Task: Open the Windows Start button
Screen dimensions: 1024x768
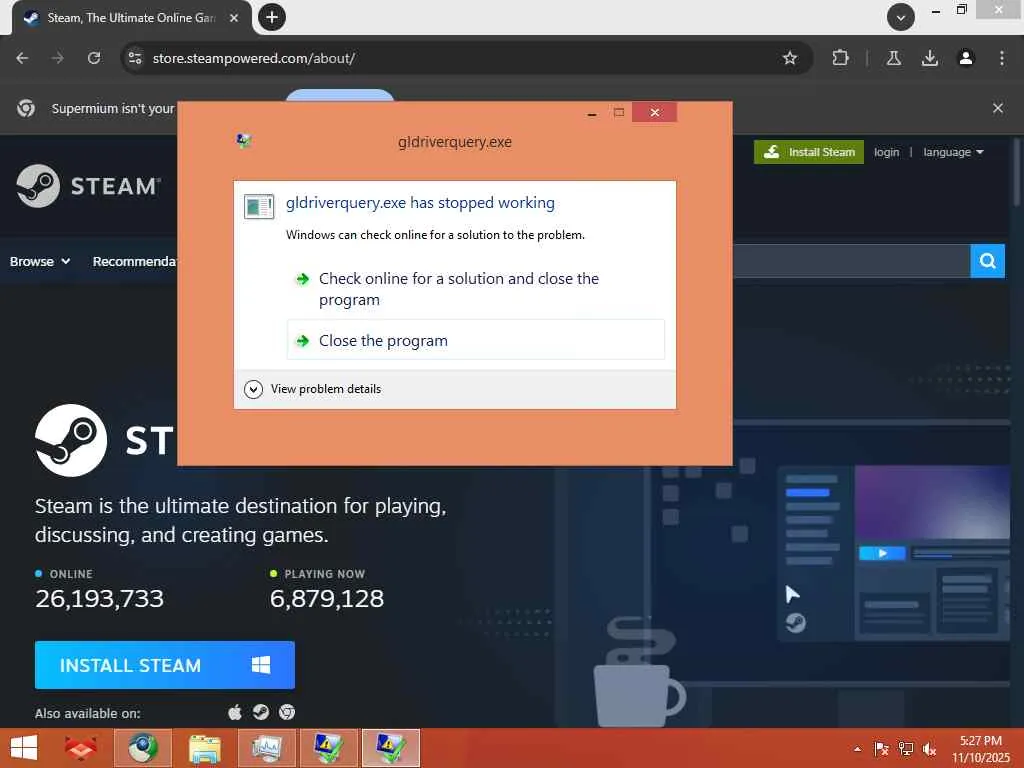Action: point(24,748)
